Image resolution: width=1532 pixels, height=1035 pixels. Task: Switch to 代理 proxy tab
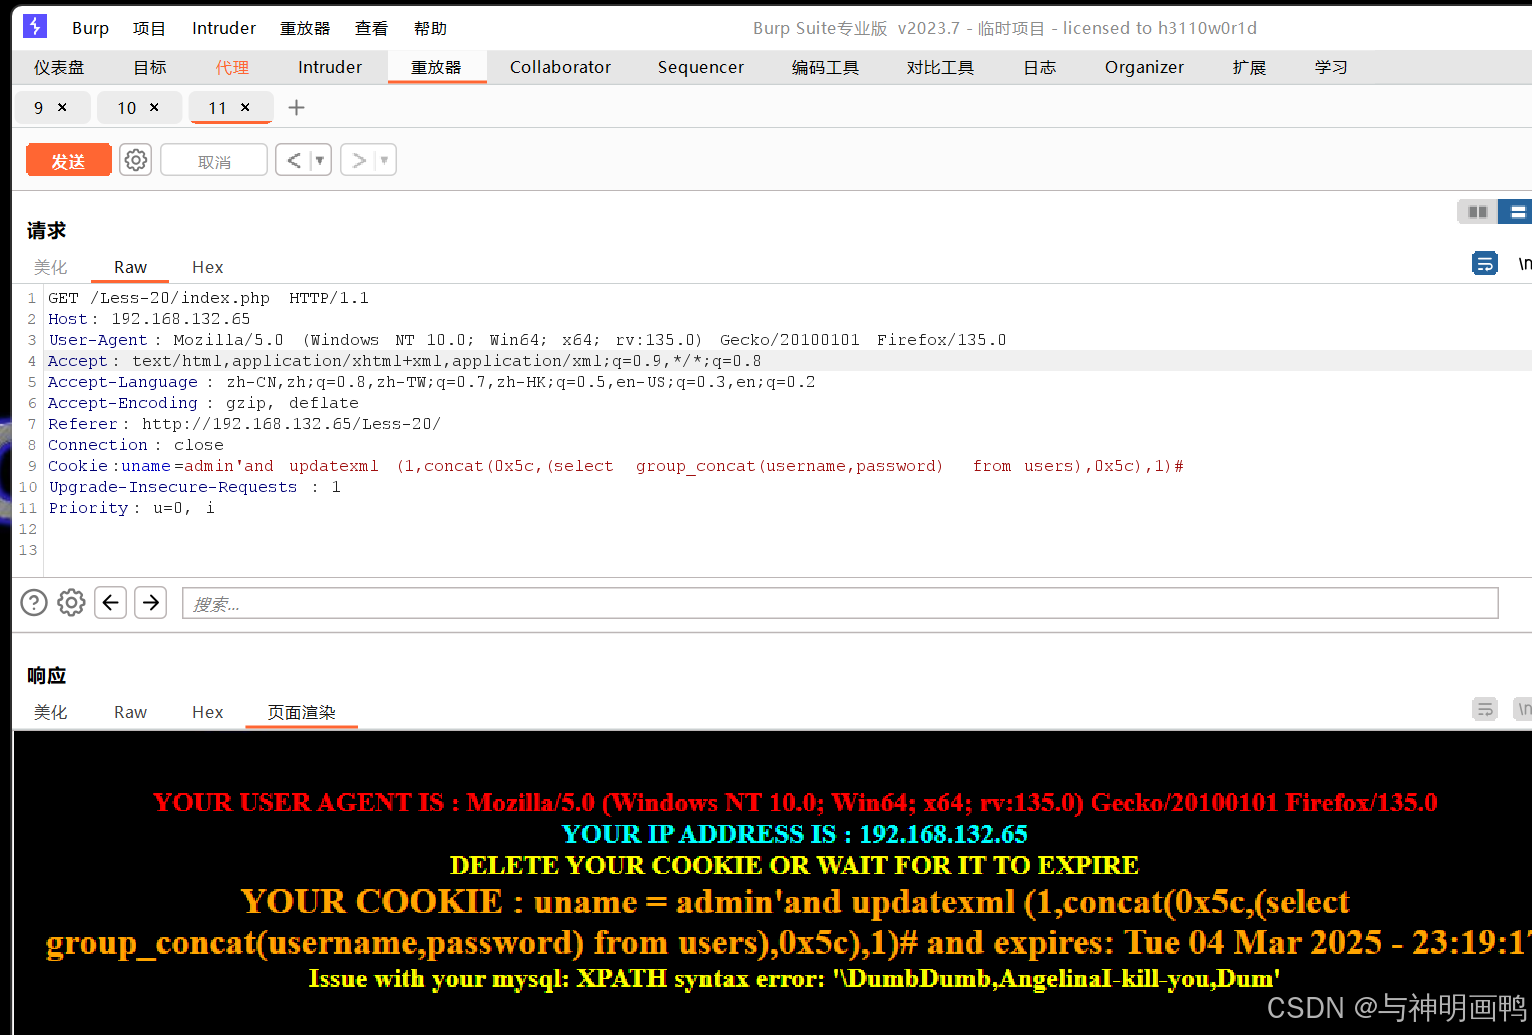click(x=232, y=67)
